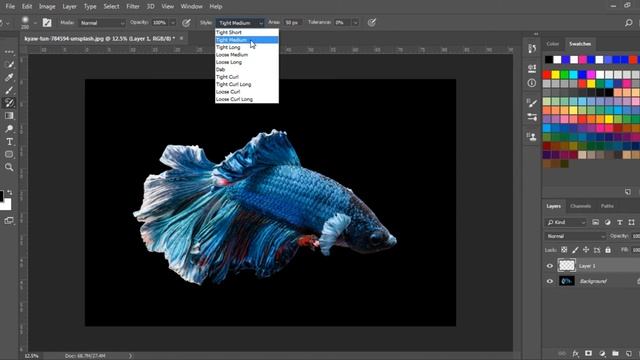Open the Filter menu

[x=133, y=7]
